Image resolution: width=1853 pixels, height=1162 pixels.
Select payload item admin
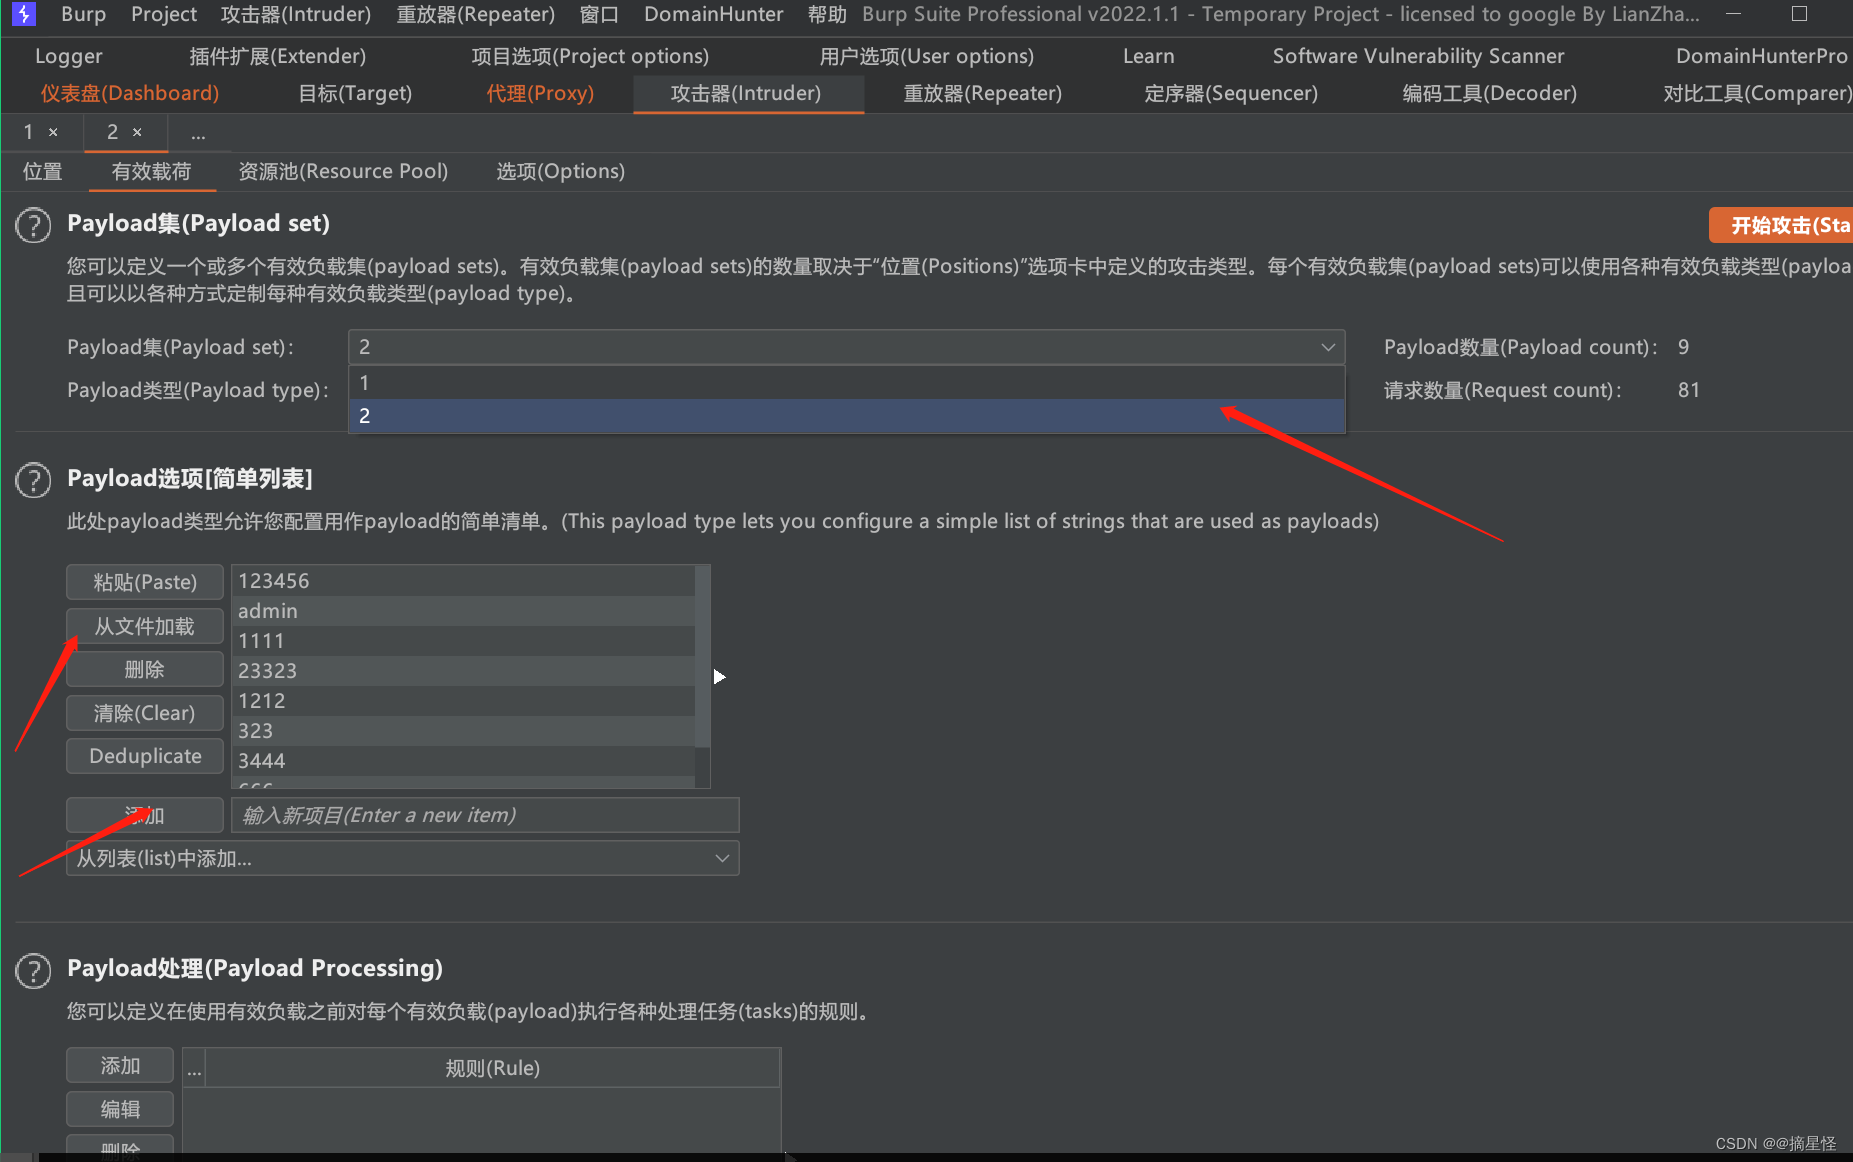pos(463,611)
